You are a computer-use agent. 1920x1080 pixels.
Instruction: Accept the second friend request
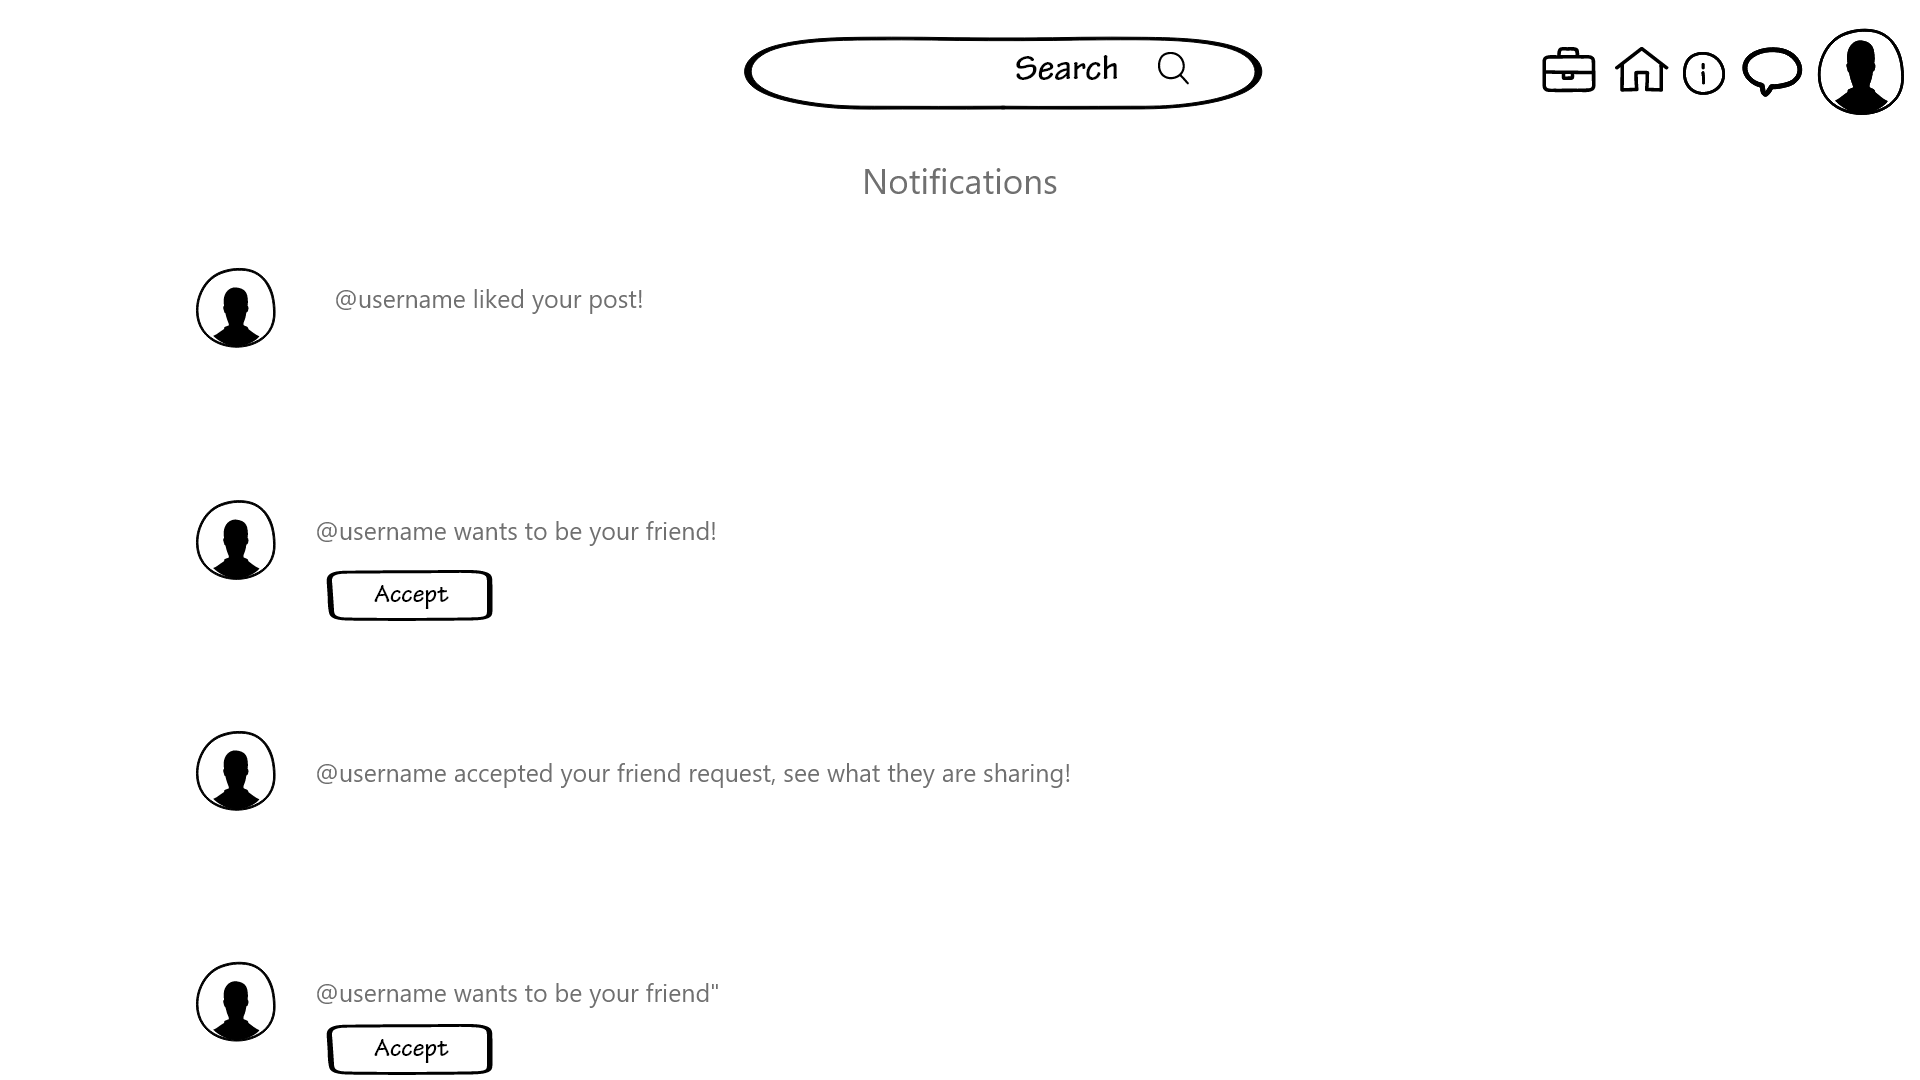click(x=410, y=1048)
